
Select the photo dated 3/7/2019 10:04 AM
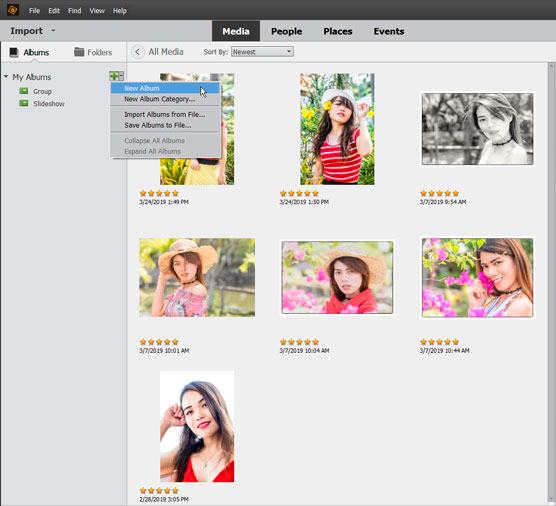(337, 277)
